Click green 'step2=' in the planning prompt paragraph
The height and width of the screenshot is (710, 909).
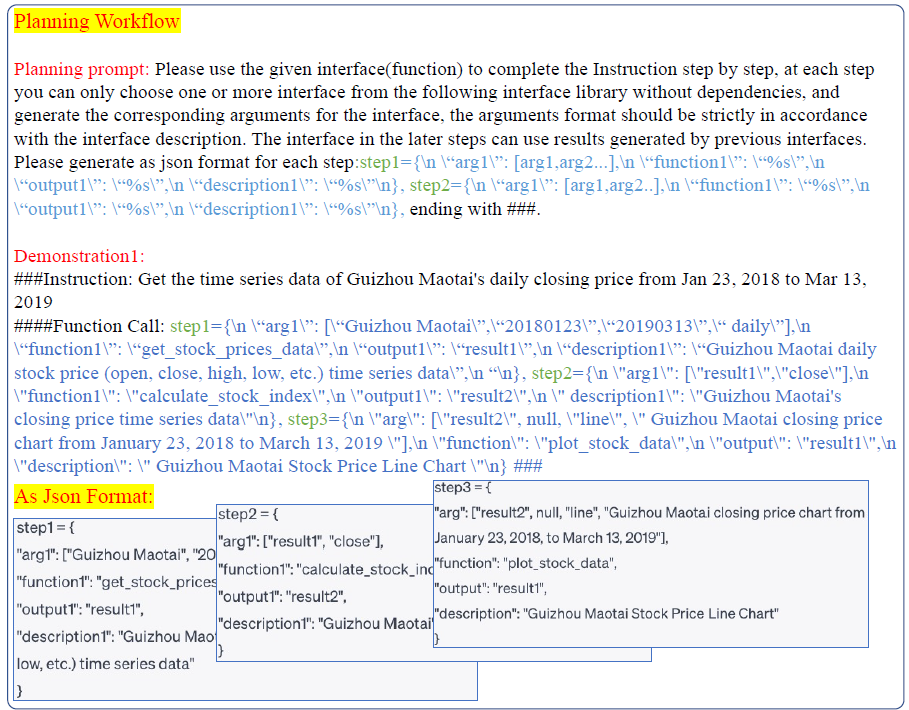tap(437, 185)
